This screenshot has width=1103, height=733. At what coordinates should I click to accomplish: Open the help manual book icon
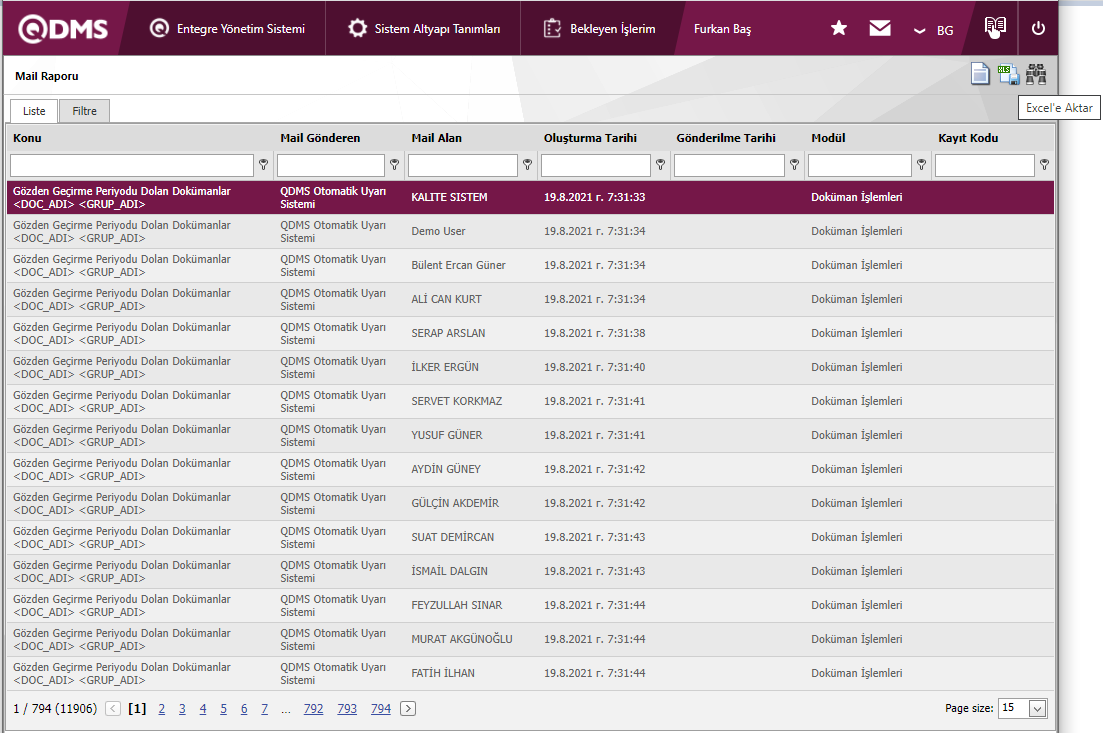994,28
